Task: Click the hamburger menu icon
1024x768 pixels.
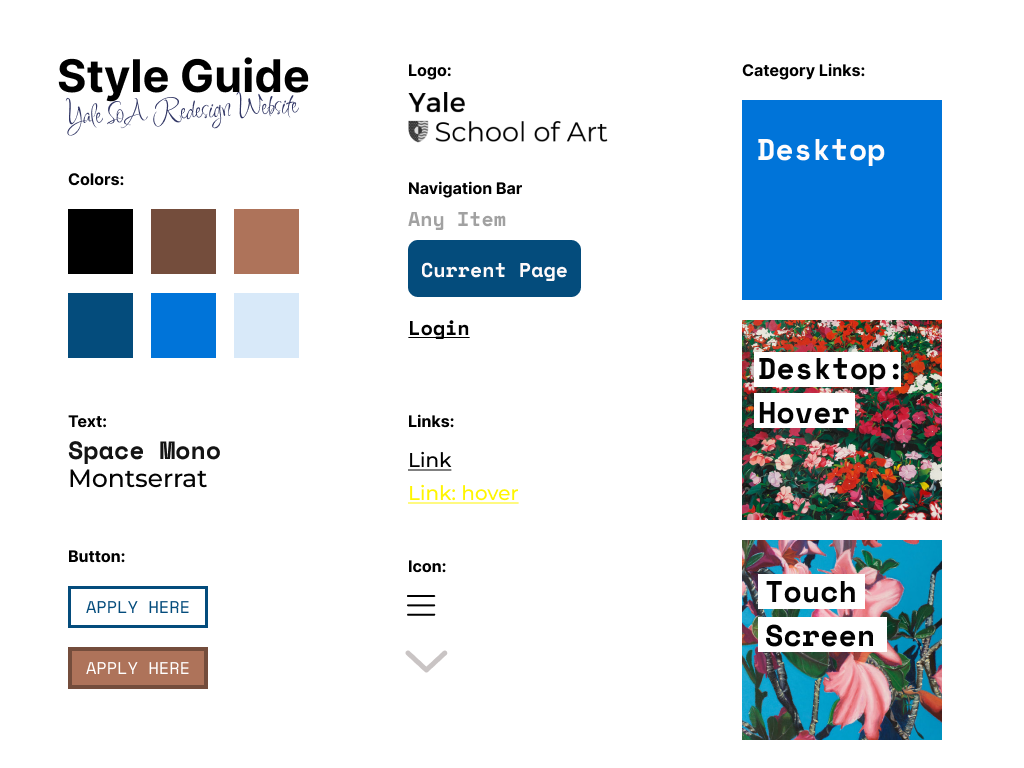Action: (421, 605)
